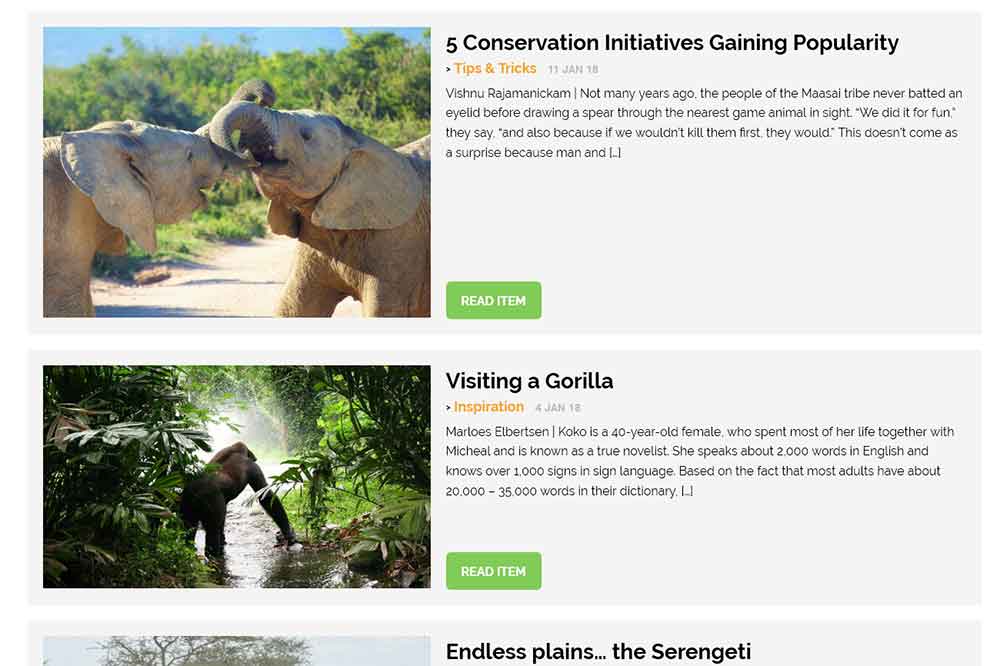Click the small arrow before "Tips & Tricks"

(x=449, y=69)
